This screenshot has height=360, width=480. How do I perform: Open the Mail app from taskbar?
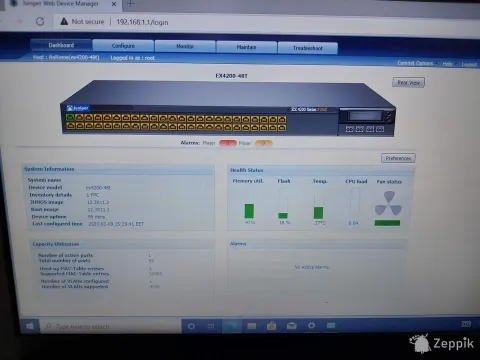[292, 326]
